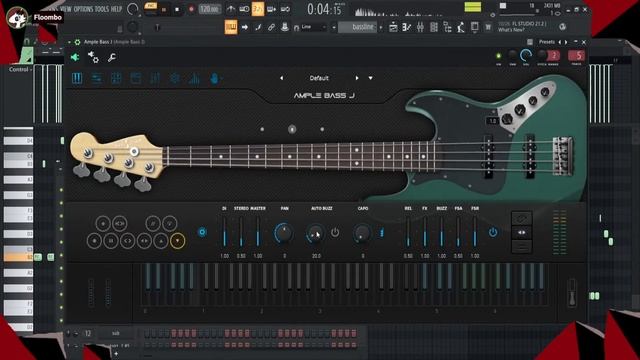The image size is (640, 360).
Task: Click the blue VOL knob in plugin wrapper
Action: [526, 55]
